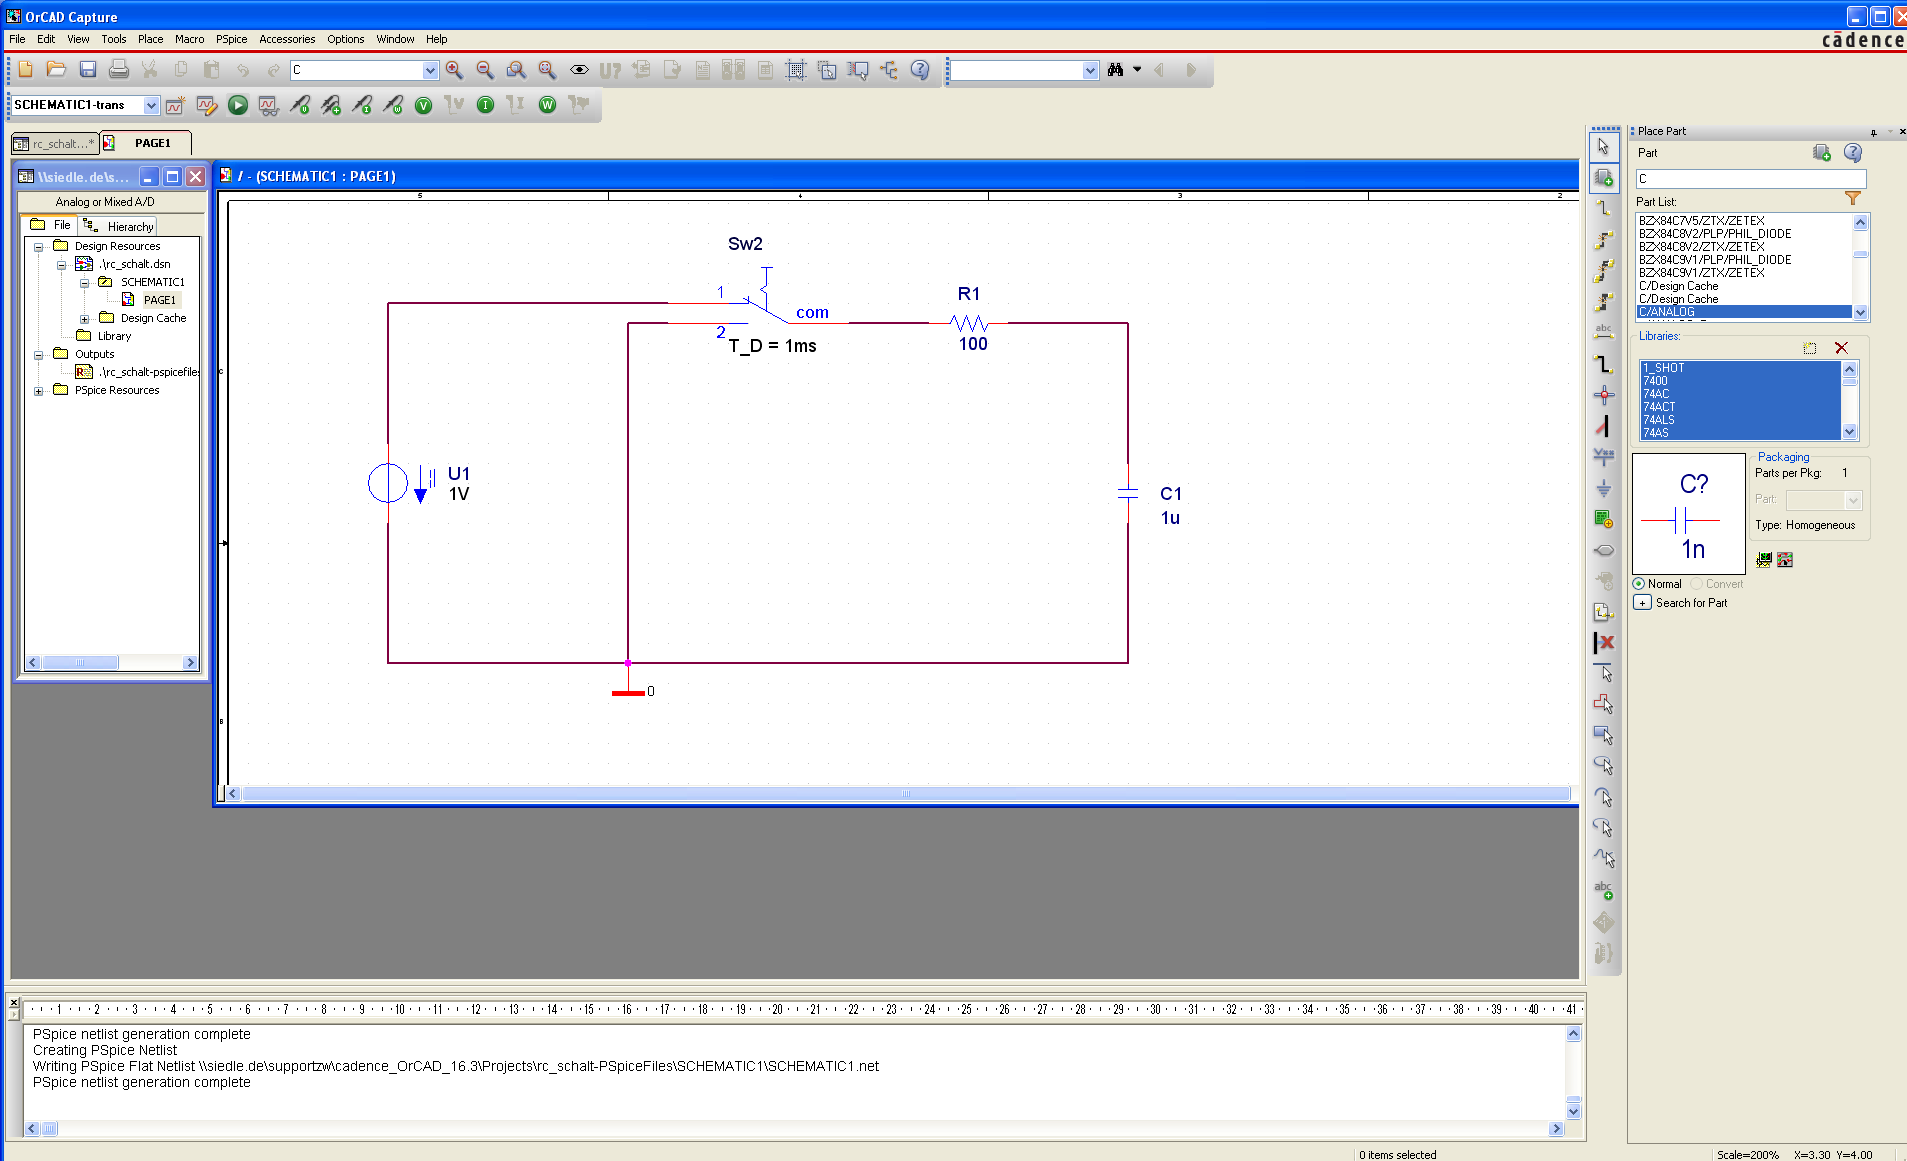Viewport: 1907px width, 1161px height.
Task: Place a voltage level marker probe
Action: pyautogui.click(x=299, y=105)
